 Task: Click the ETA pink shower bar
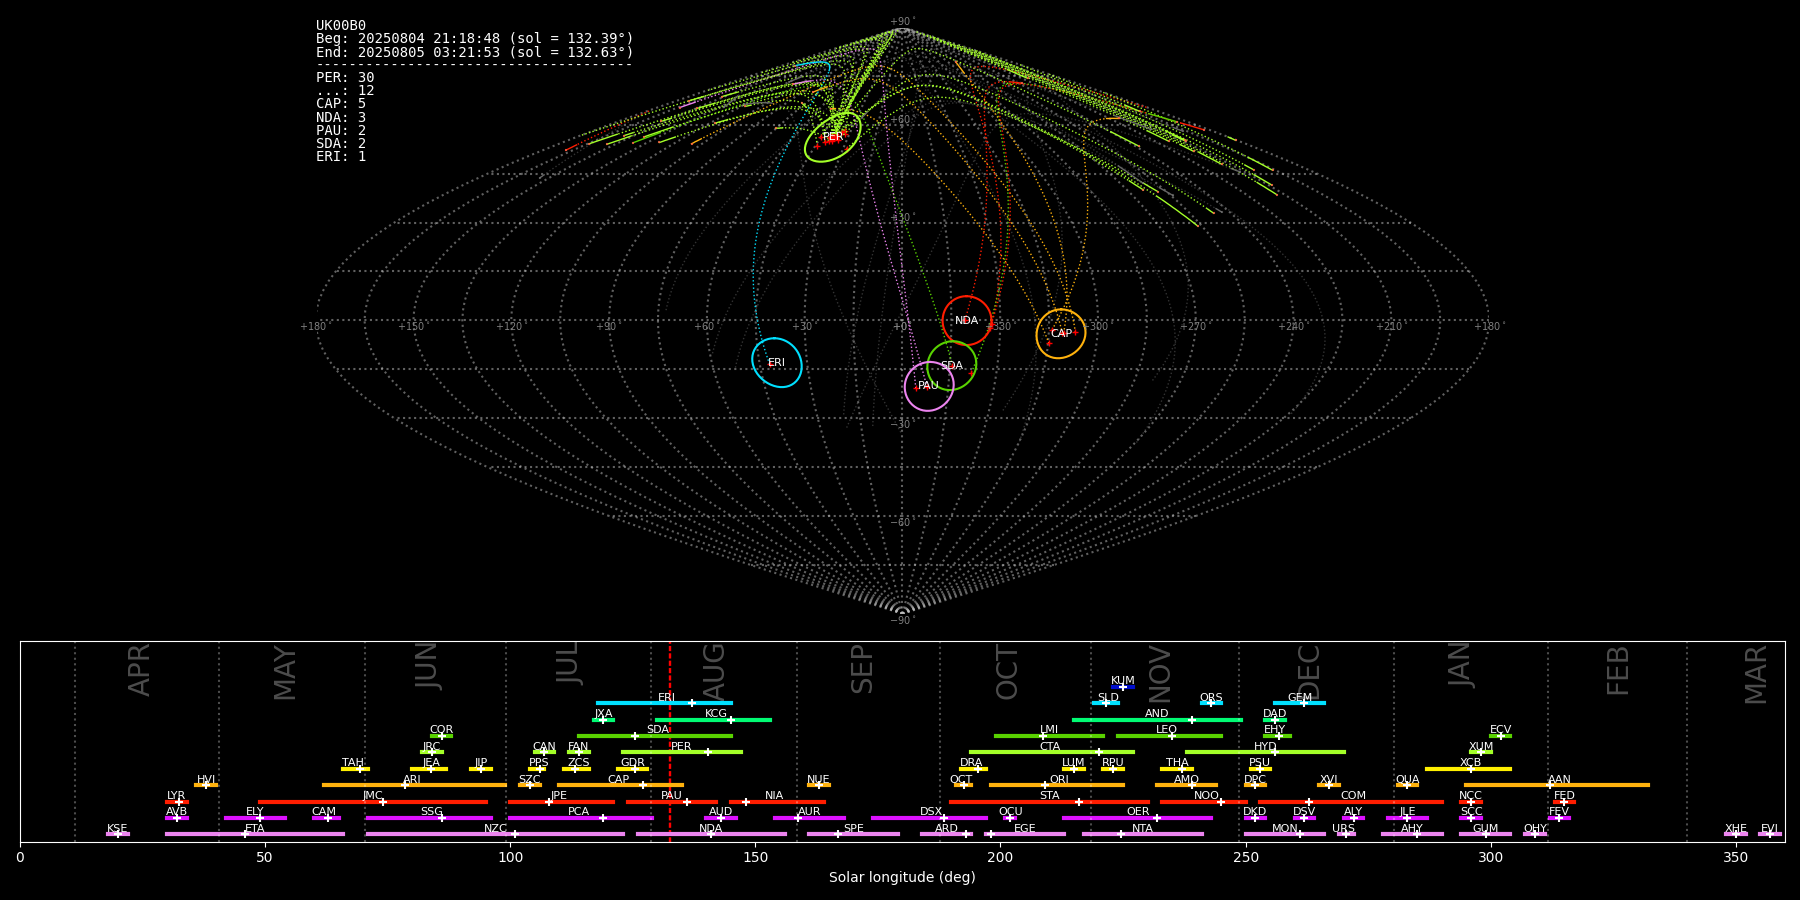(x=255, y=834)
